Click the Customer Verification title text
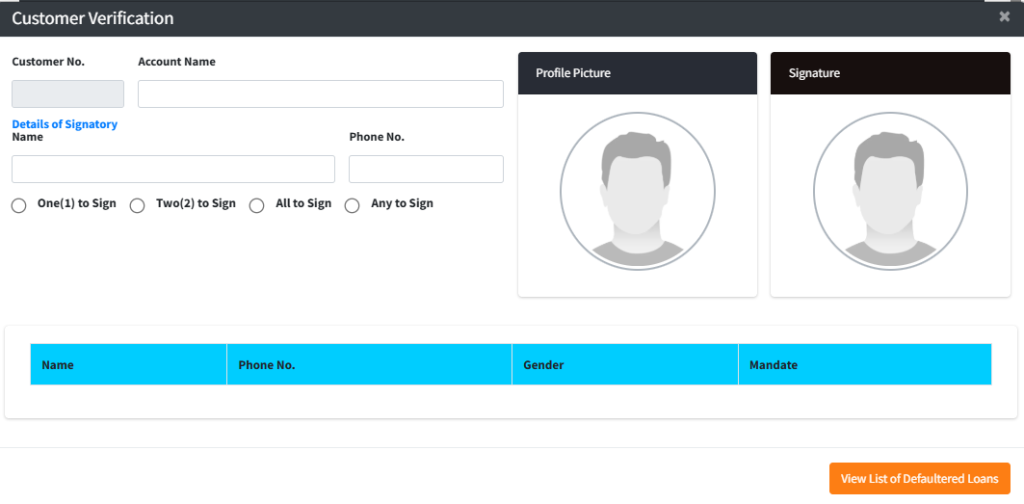Image resolution: width=1024 pixels, height=504 pixels. click(x=92, y=18)
